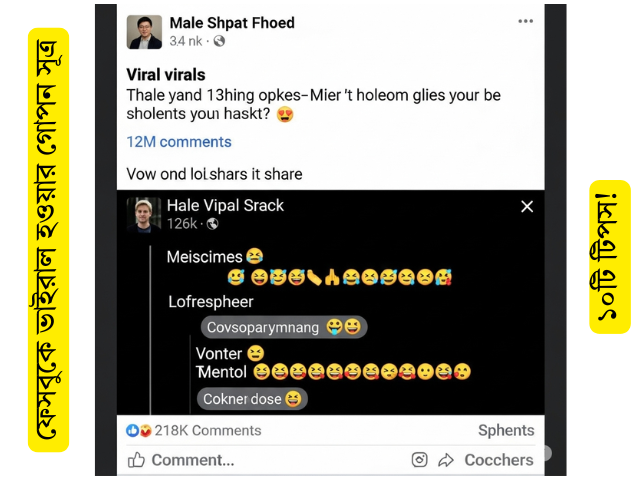Click the globe privacy icon beside 34 nk
Screen dimensions: 640x480
219,41
